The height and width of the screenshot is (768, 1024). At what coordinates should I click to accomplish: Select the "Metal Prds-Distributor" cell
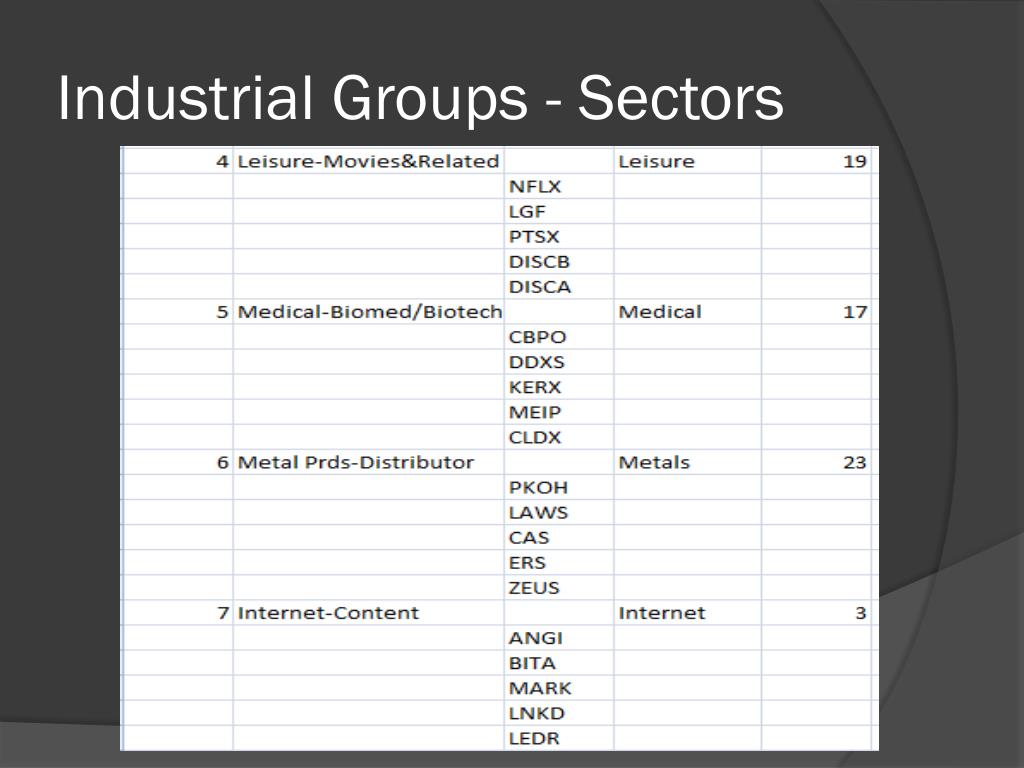pyautogui.click(x=368, y=462)
